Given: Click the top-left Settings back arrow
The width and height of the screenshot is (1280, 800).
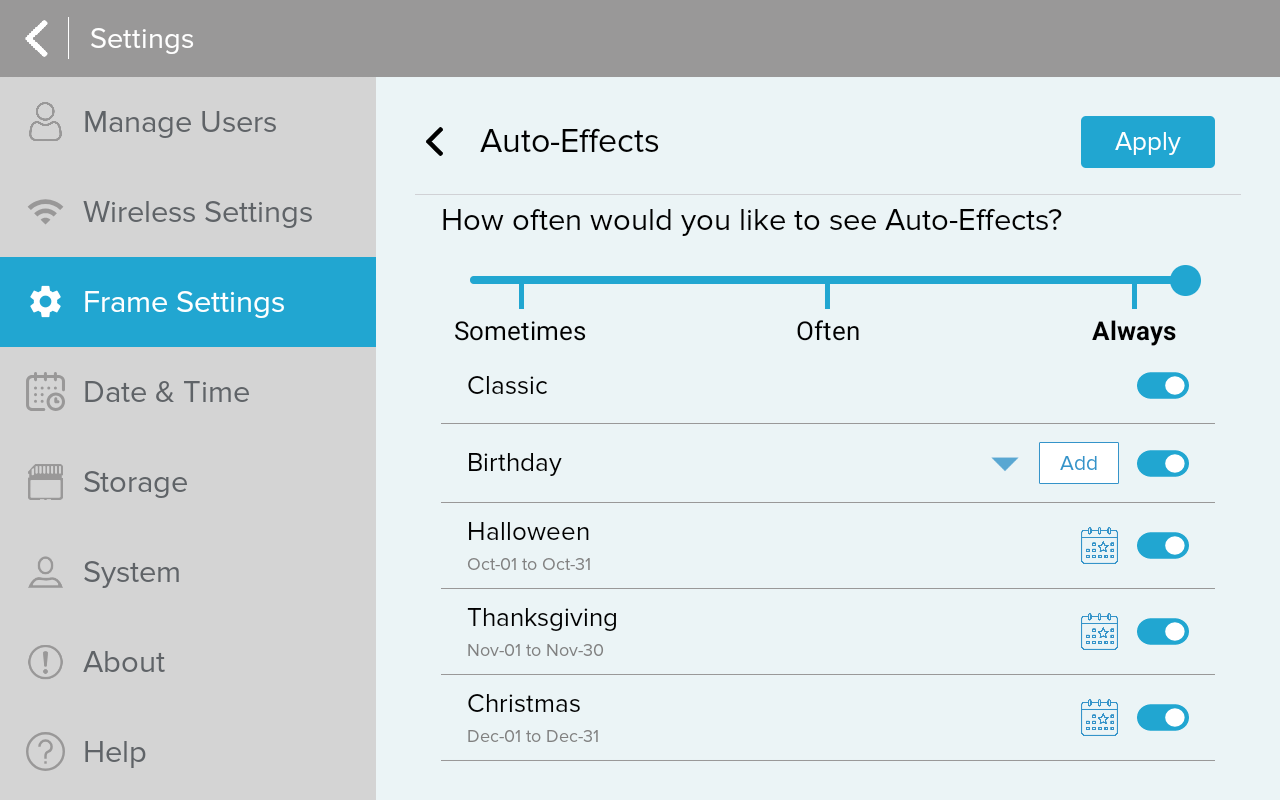Looking at the screenshot, I should point(37,39).
